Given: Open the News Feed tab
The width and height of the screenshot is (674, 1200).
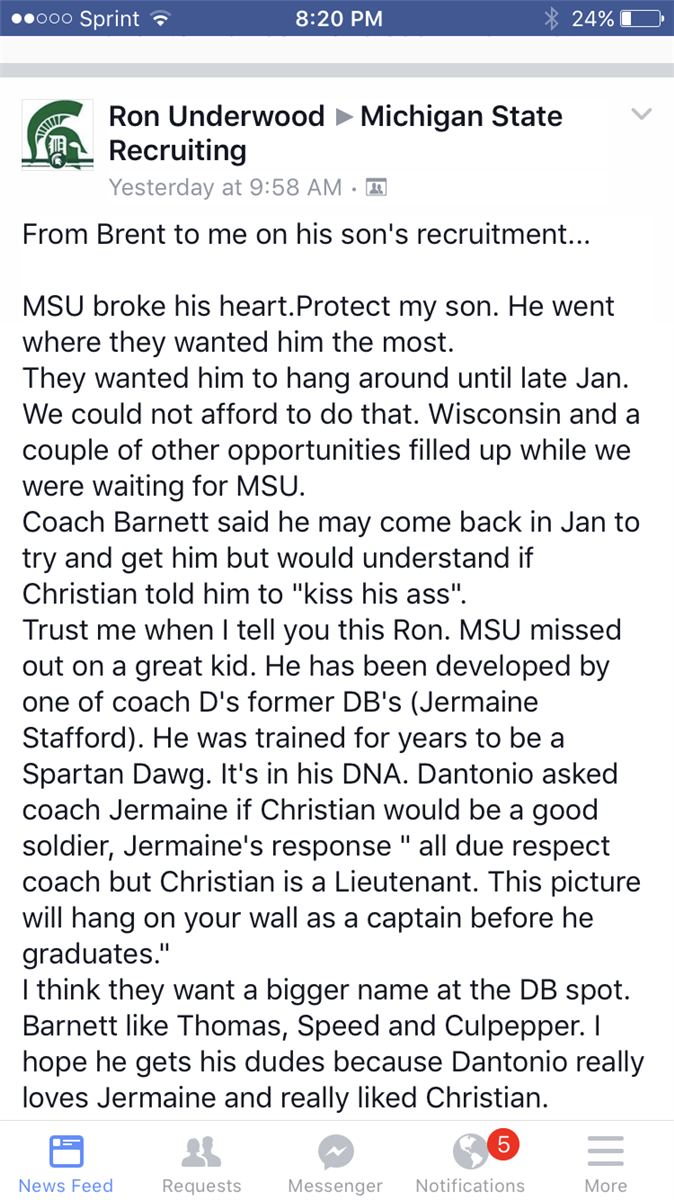Looking at the screenshot, I should pos(66,1162).
